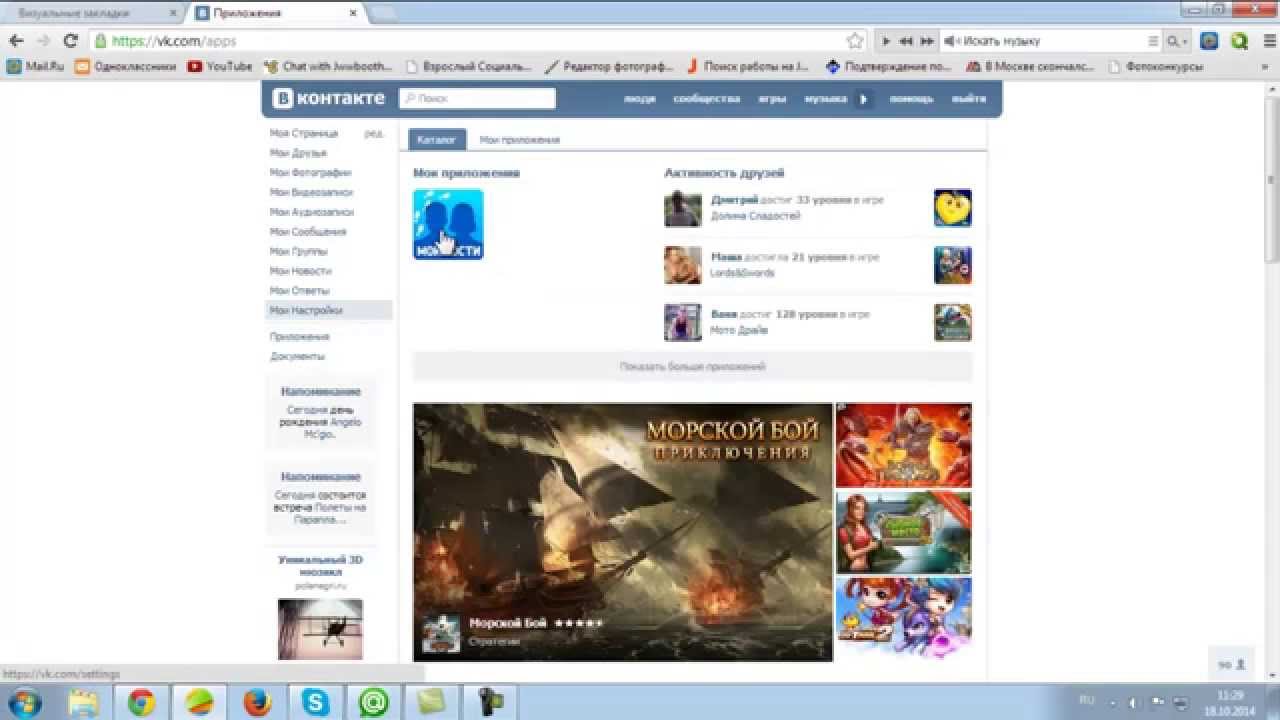Open the music search magnifier dropdown

click(1178, 41)
